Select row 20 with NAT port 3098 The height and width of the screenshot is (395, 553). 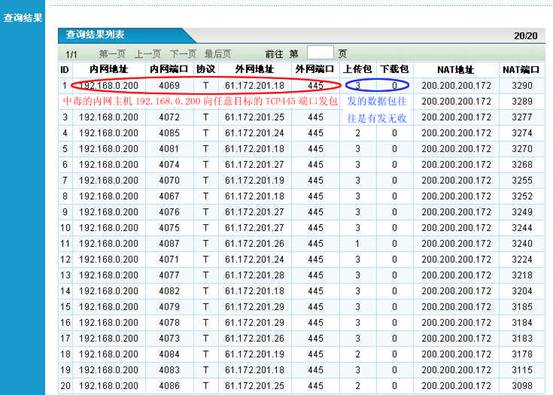tap(301, 386)
